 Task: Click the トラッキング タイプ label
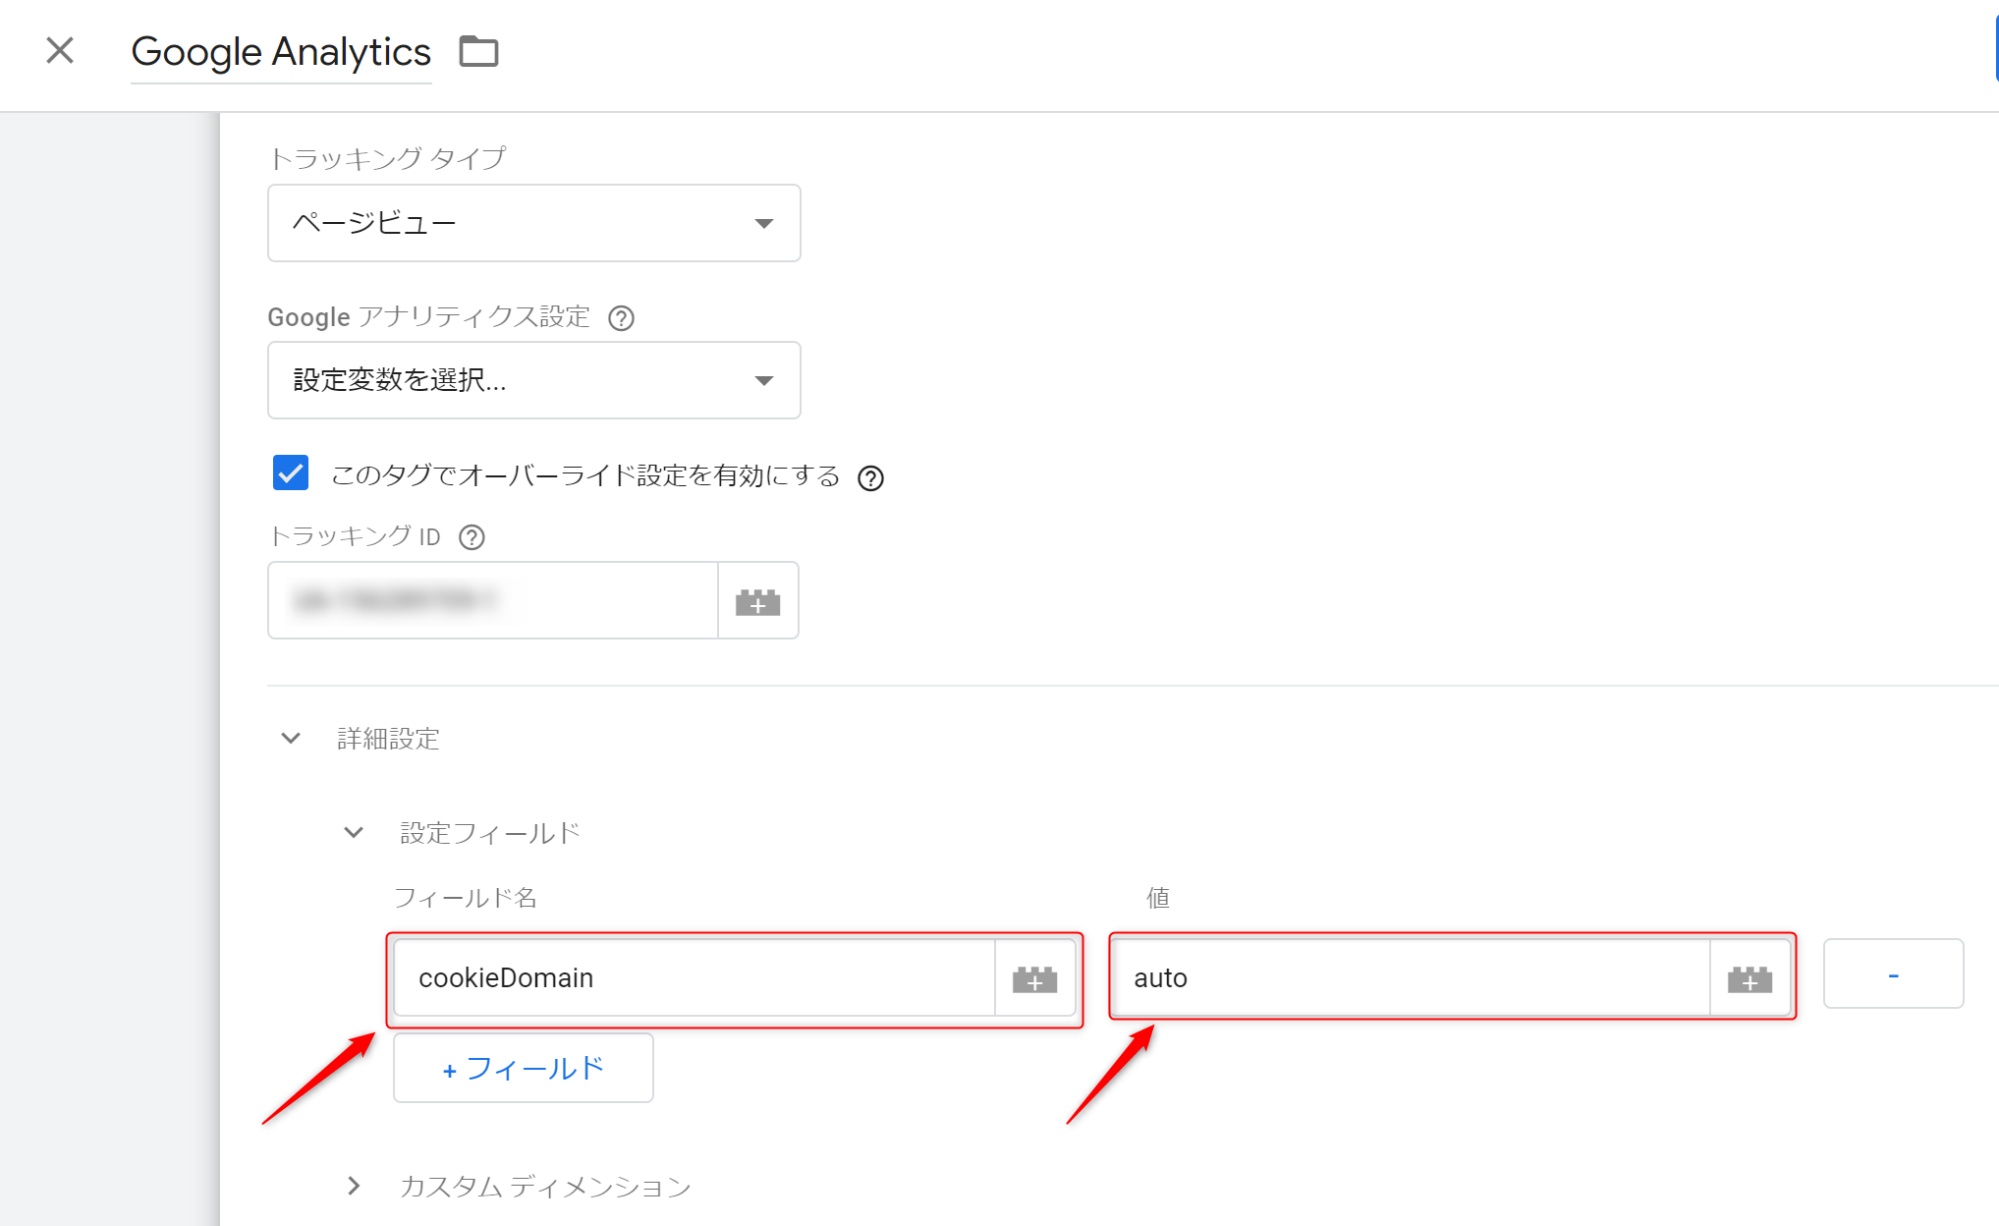click(x=387, y=158)
